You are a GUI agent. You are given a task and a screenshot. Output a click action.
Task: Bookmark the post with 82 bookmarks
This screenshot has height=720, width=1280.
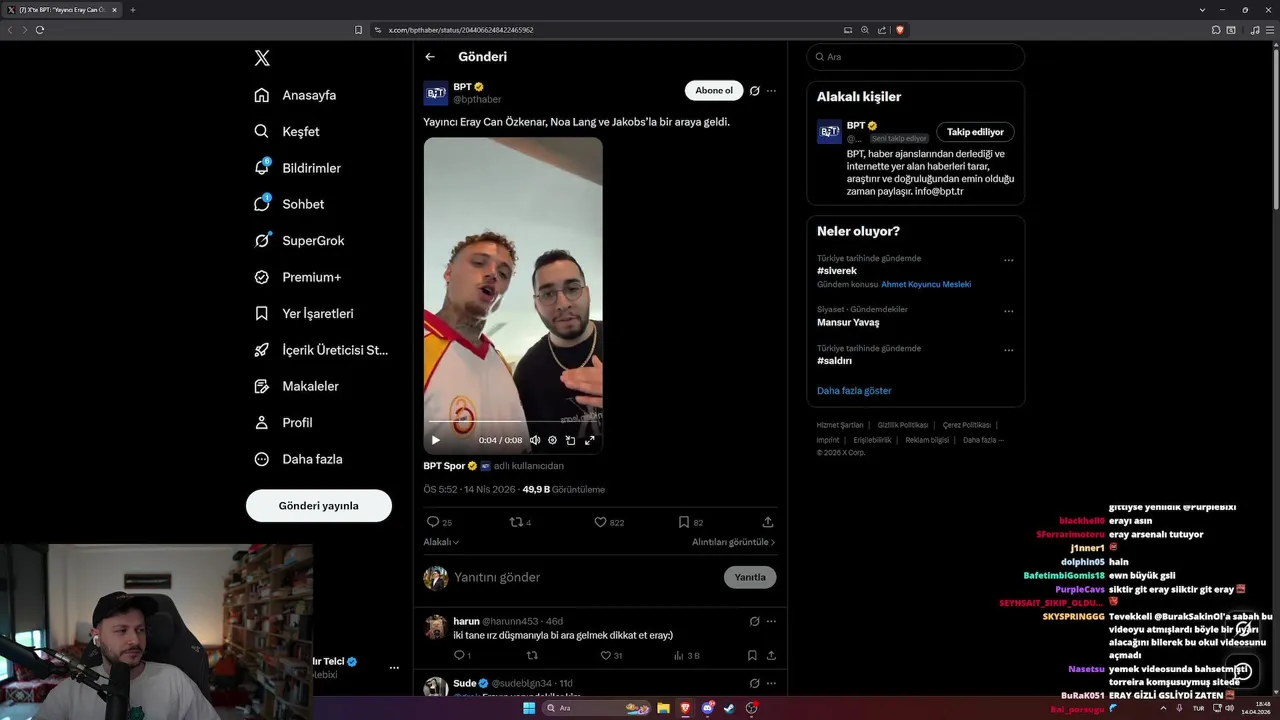click(691, 522)
